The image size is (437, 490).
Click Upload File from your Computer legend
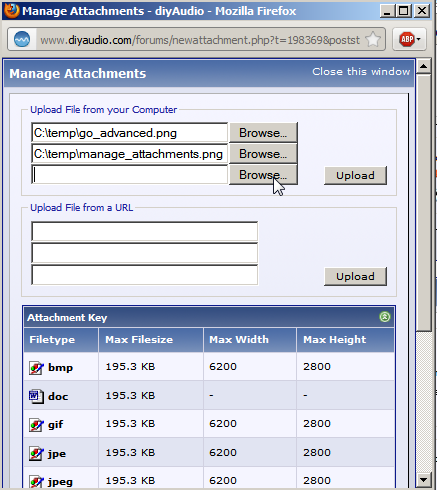coord(103,109)
